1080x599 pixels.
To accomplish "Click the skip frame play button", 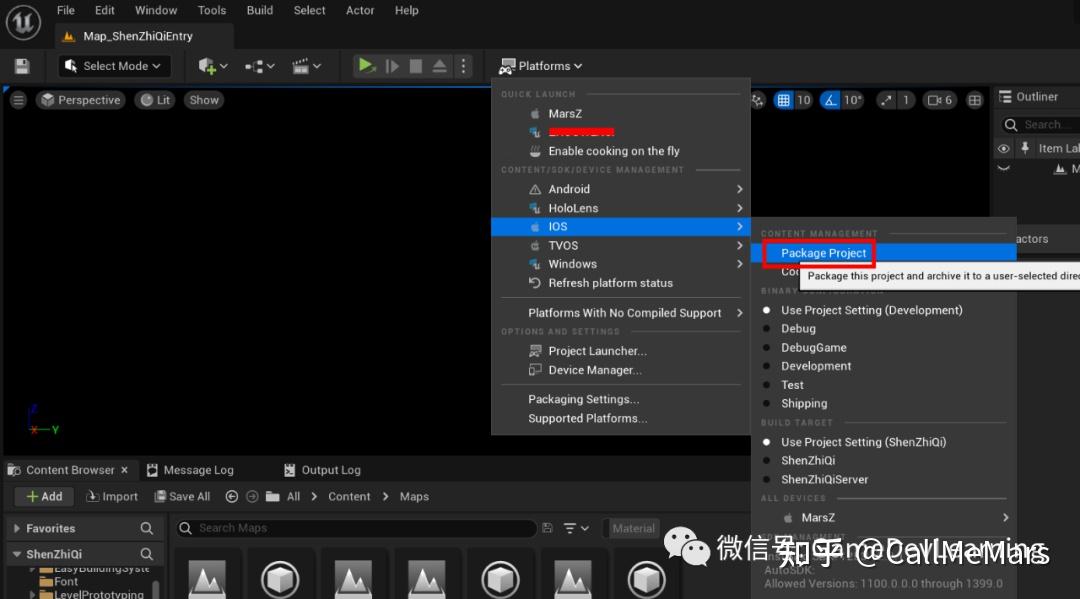I will tap(392, 66).
